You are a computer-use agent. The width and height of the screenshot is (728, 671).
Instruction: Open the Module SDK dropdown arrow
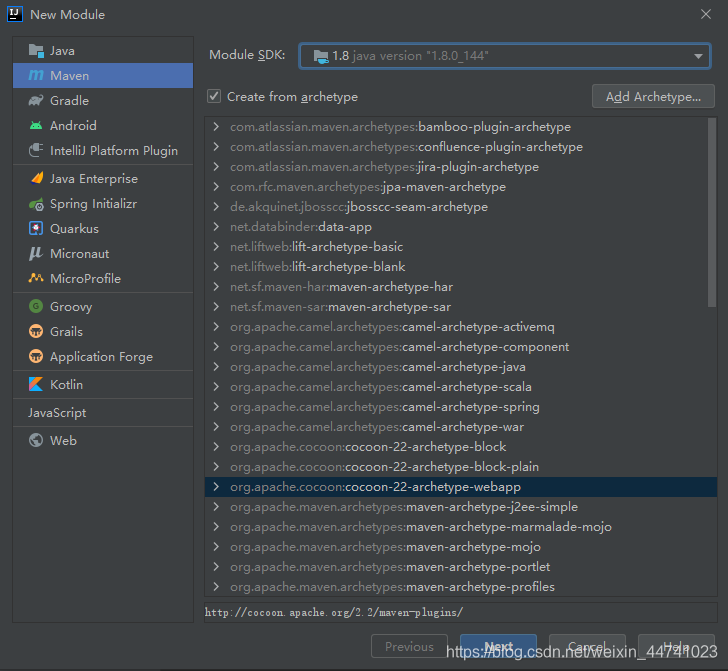point(698,56)
